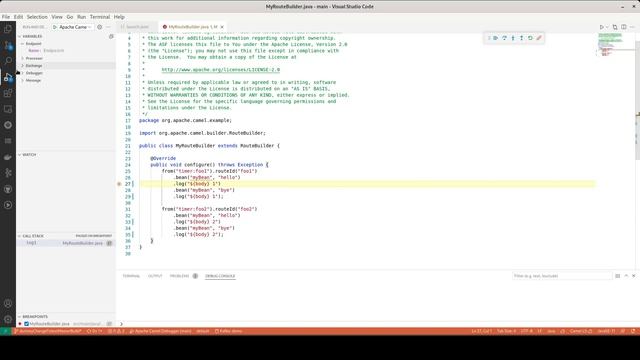Switch to the Problems panel tab
The image size is (640, 360).
(180, 276)
